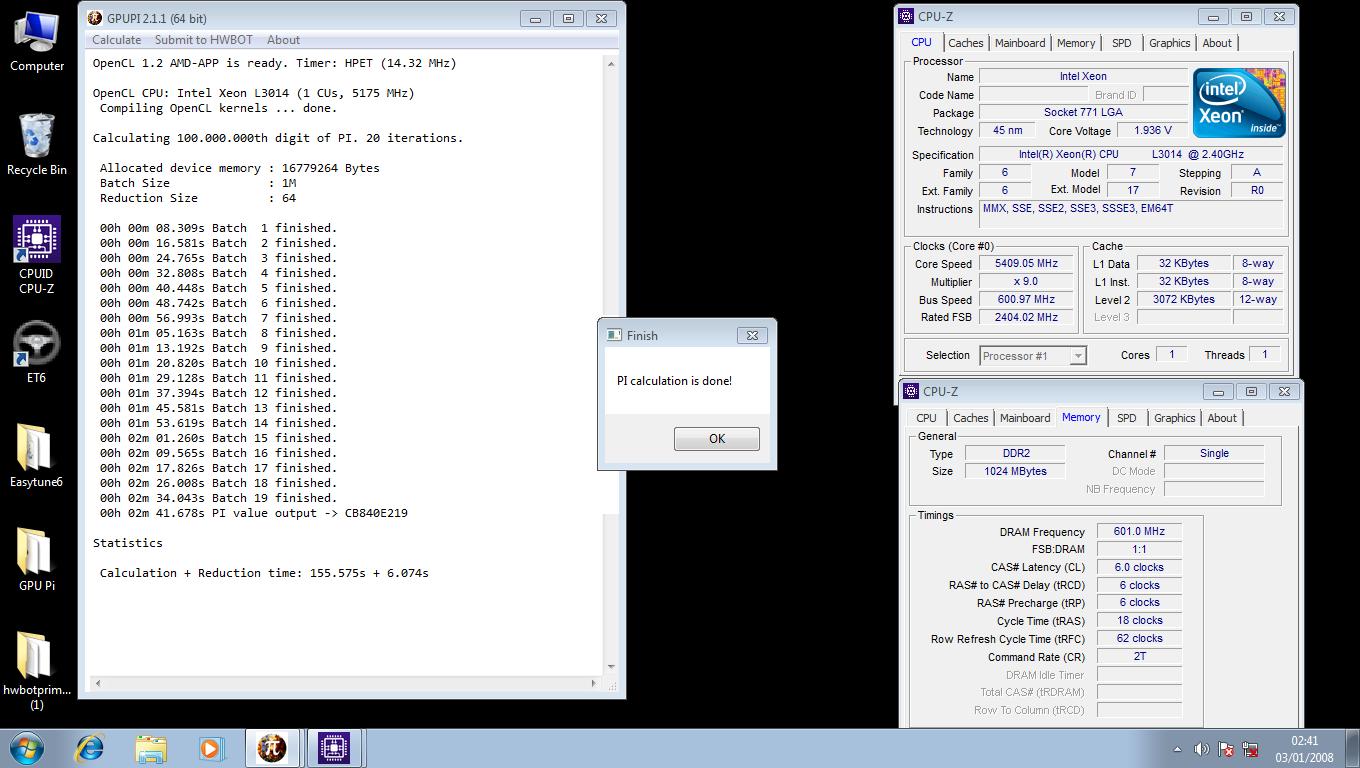Switch to GPUPI via its taskbar icon
This screenshot has width=1360, height=768.
pos(272,748)
